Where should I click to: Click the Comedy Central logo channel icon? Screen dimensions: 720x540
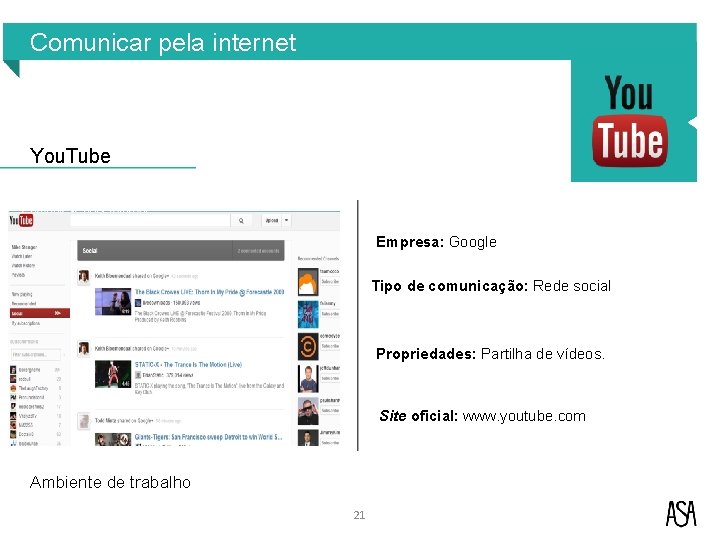pyautogui.click(x=308, y=347)
